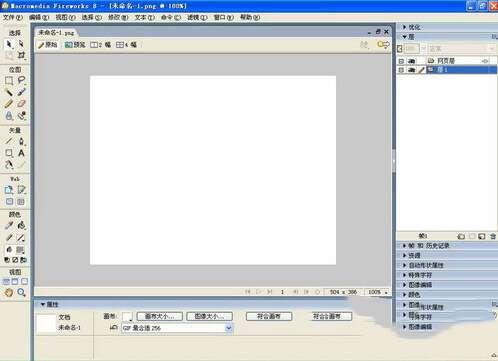Select the bitmap Brush tool

(21, 92)
